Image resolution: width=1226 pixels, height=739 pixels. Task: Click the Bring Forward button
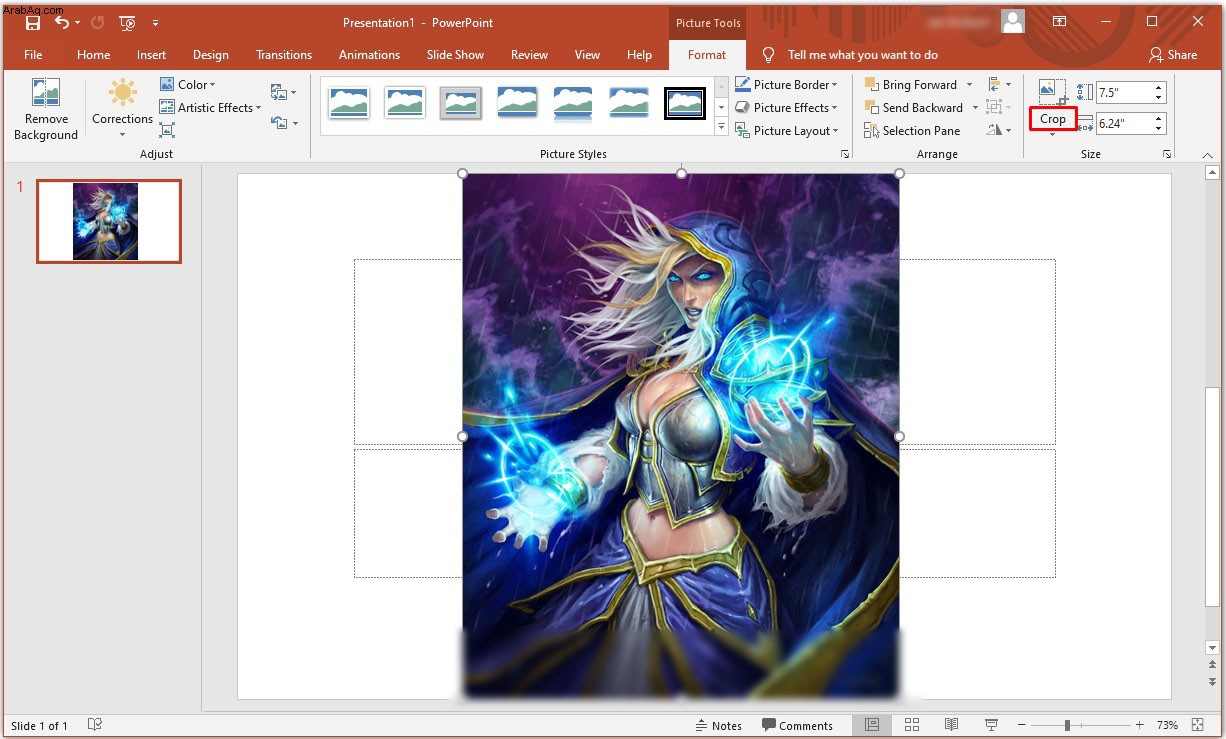coord(911,85)
